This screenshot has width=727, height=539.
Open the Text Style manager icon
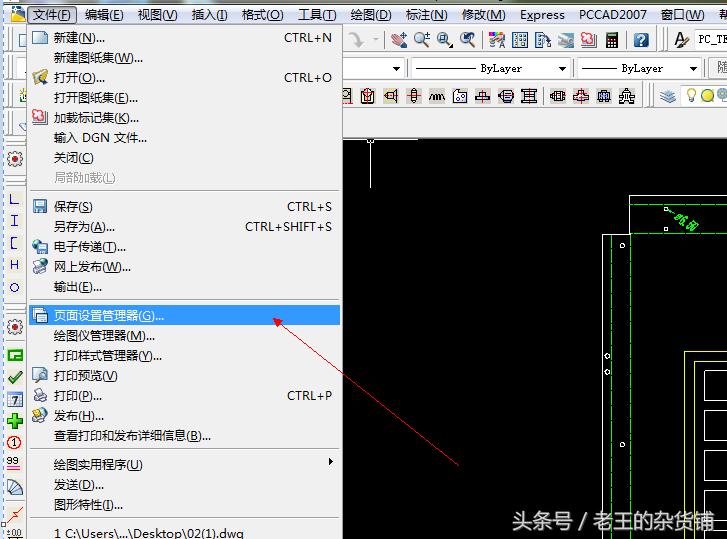[681, 40]
